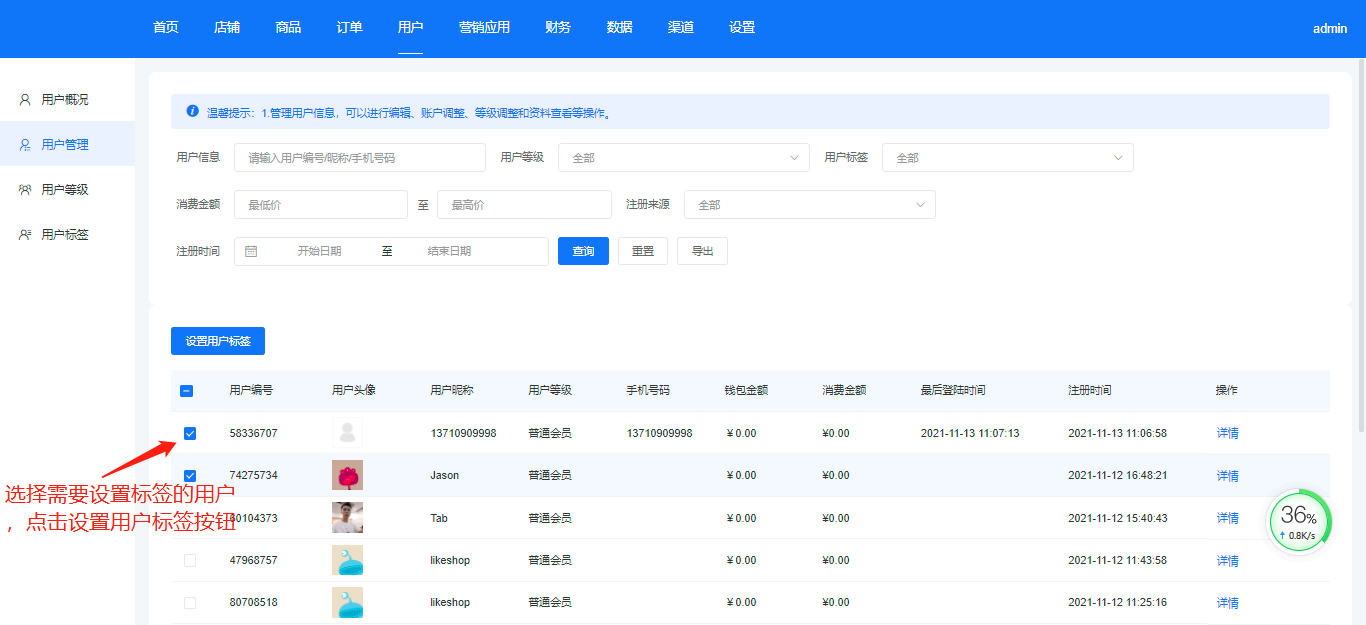Toggle the select-all checkbox in table header
Viewport: 1366px width, 625px height.
(187, 391)
